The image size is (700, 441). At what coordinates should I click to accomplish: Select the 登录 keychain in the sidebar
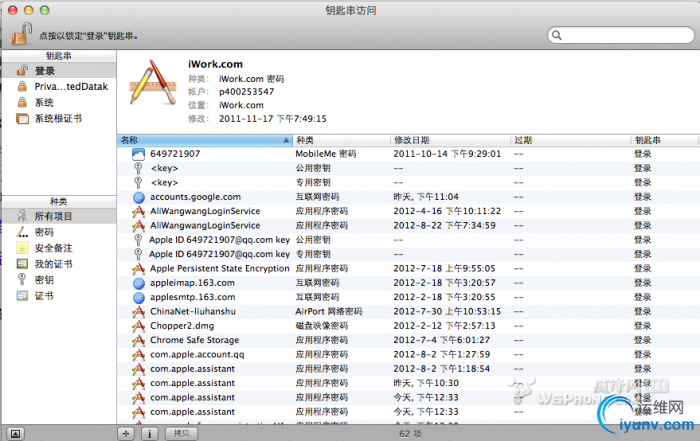pyautogui.click(x=59, y=71)
